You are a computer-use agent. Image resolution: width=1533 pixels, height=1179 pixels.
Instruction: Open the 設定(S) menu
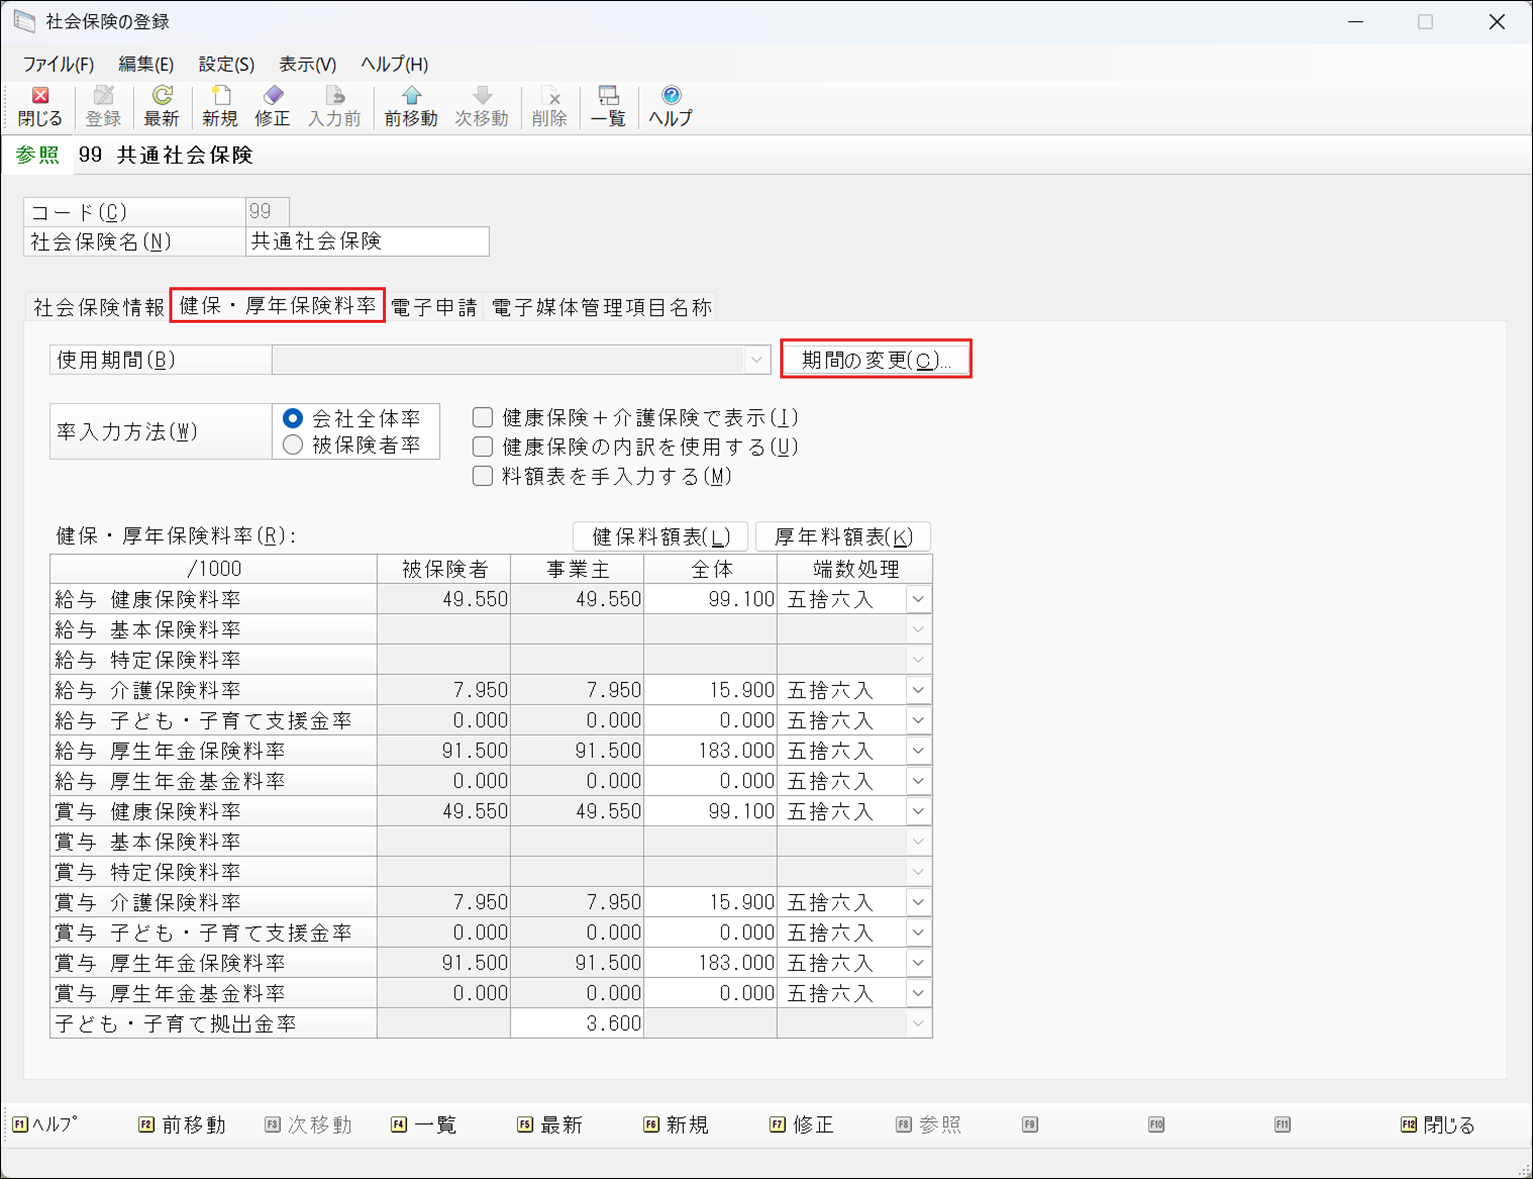pyautogui.click(x=226, y=64)
